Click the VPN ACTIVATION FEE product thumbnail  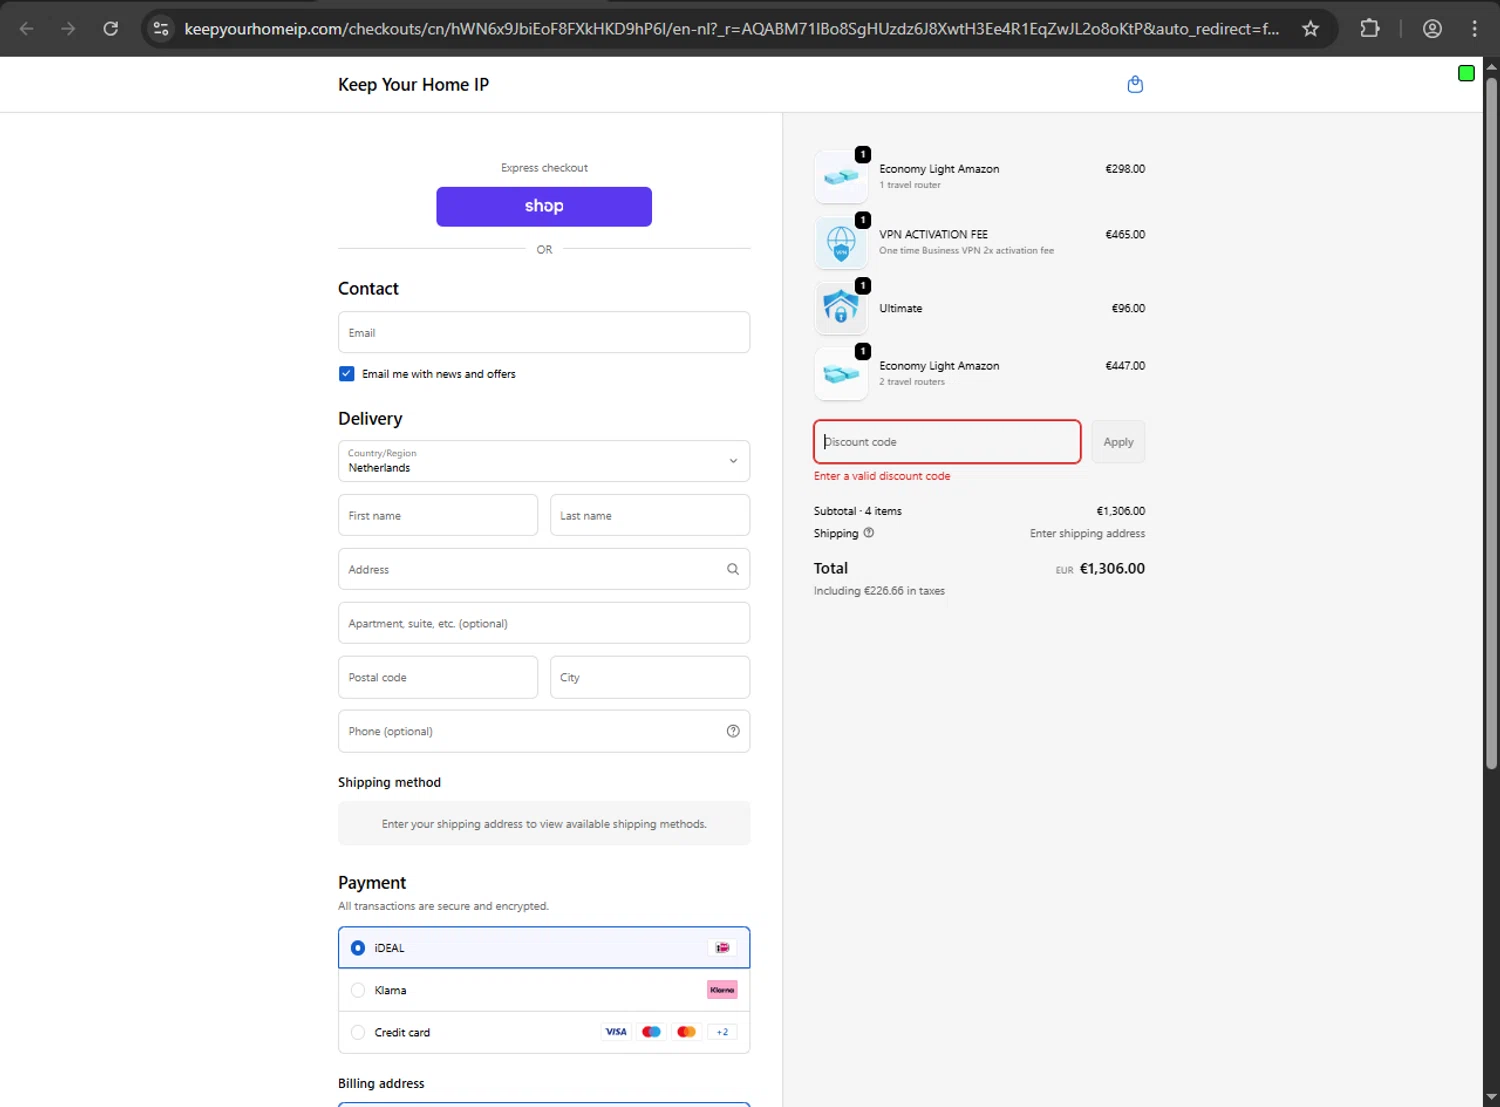(841, 242)
